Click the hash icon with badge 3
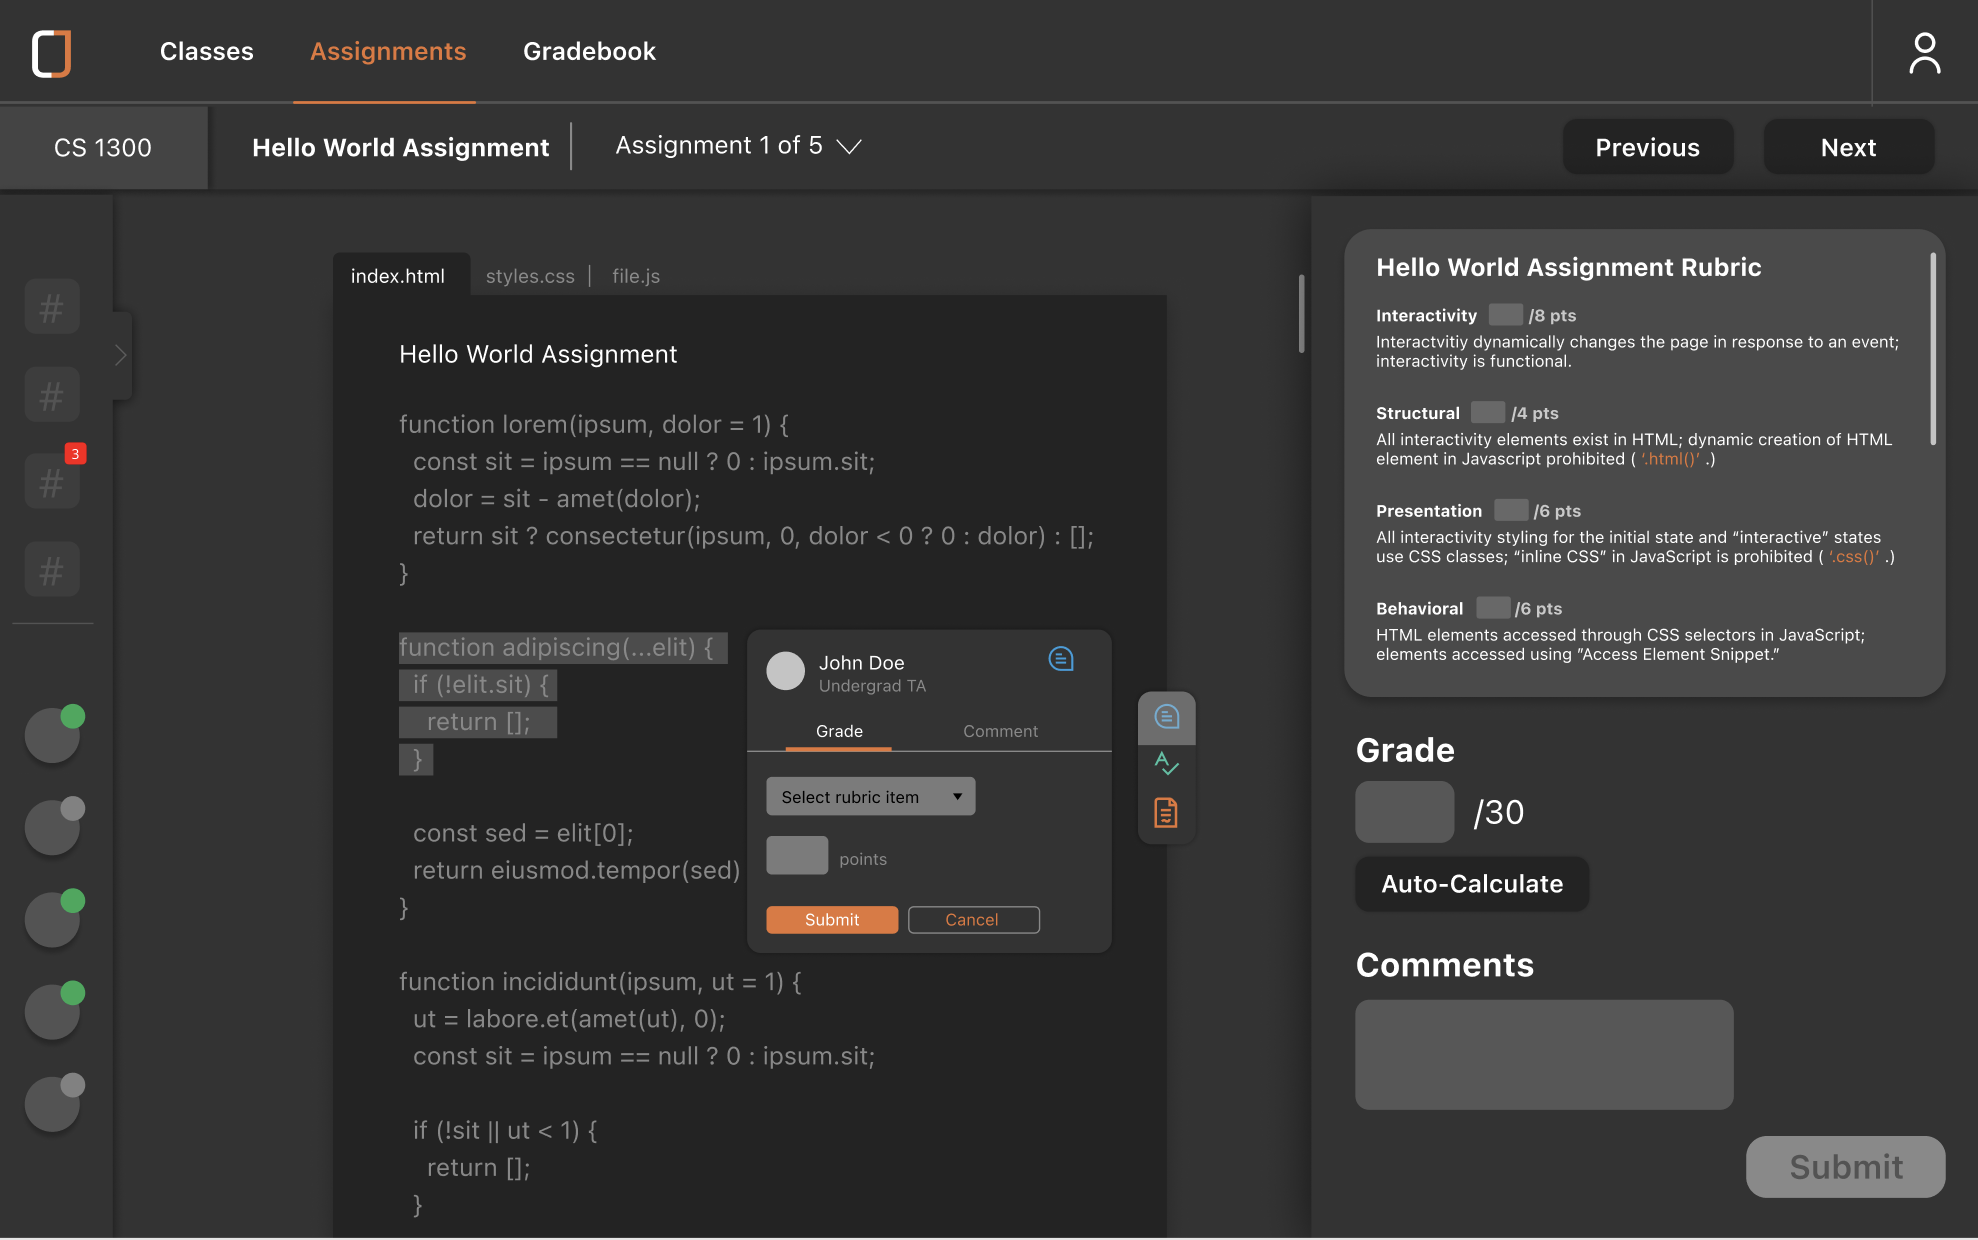Image resolution: width=1978 pixels, height=1240 pixels. coord(52,482)
